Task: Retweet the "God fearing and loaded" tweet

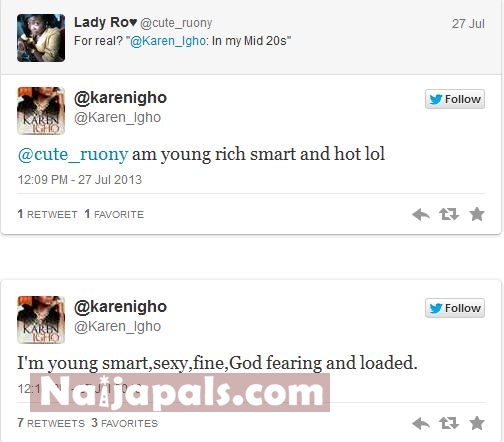Action: pos(449,423)
